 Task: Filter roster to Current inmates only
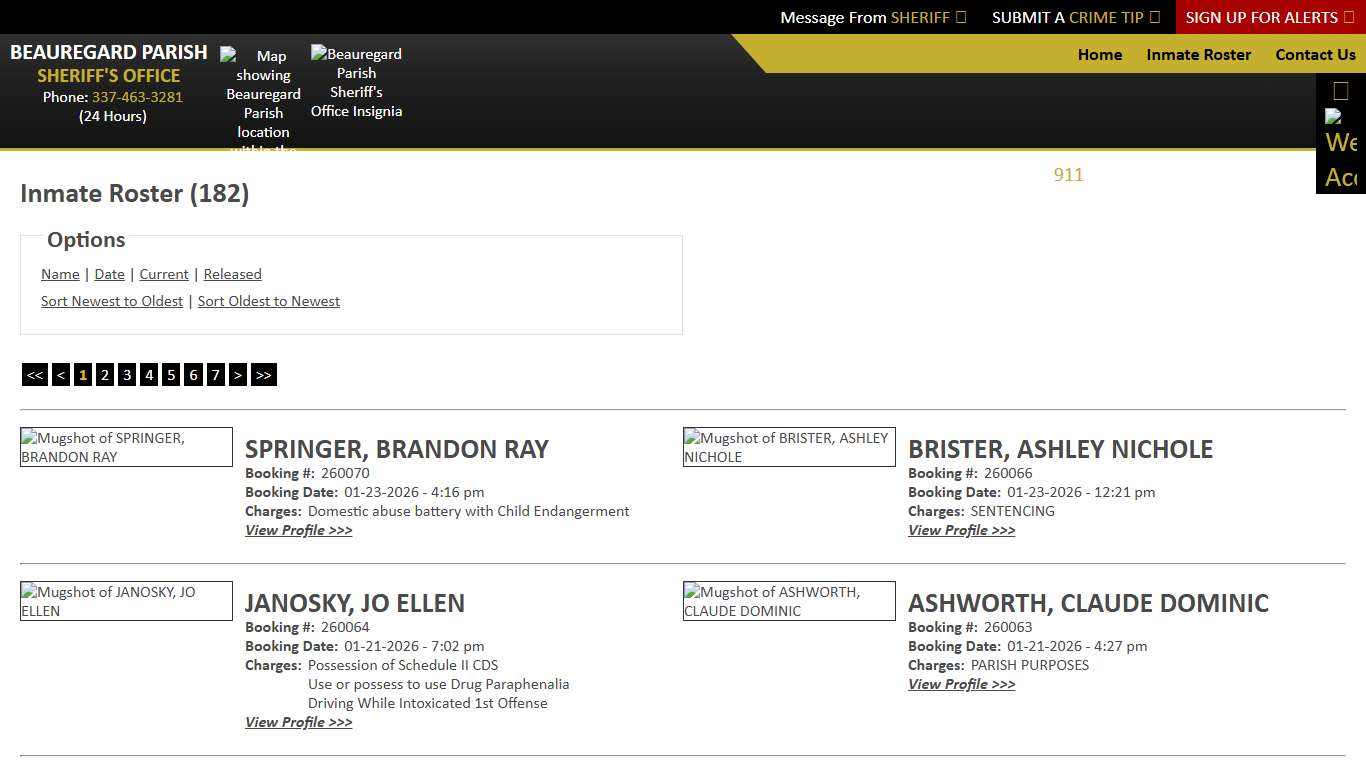click(x=163, y=274)
